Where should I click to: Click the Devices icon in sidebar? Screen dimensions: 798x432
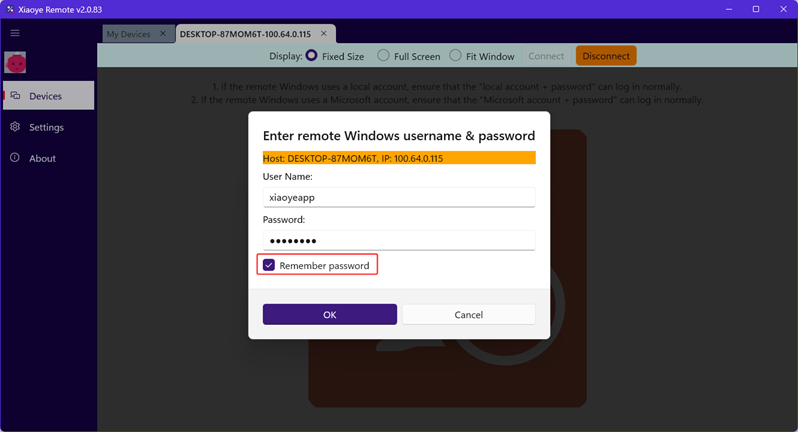click(15, 96)
